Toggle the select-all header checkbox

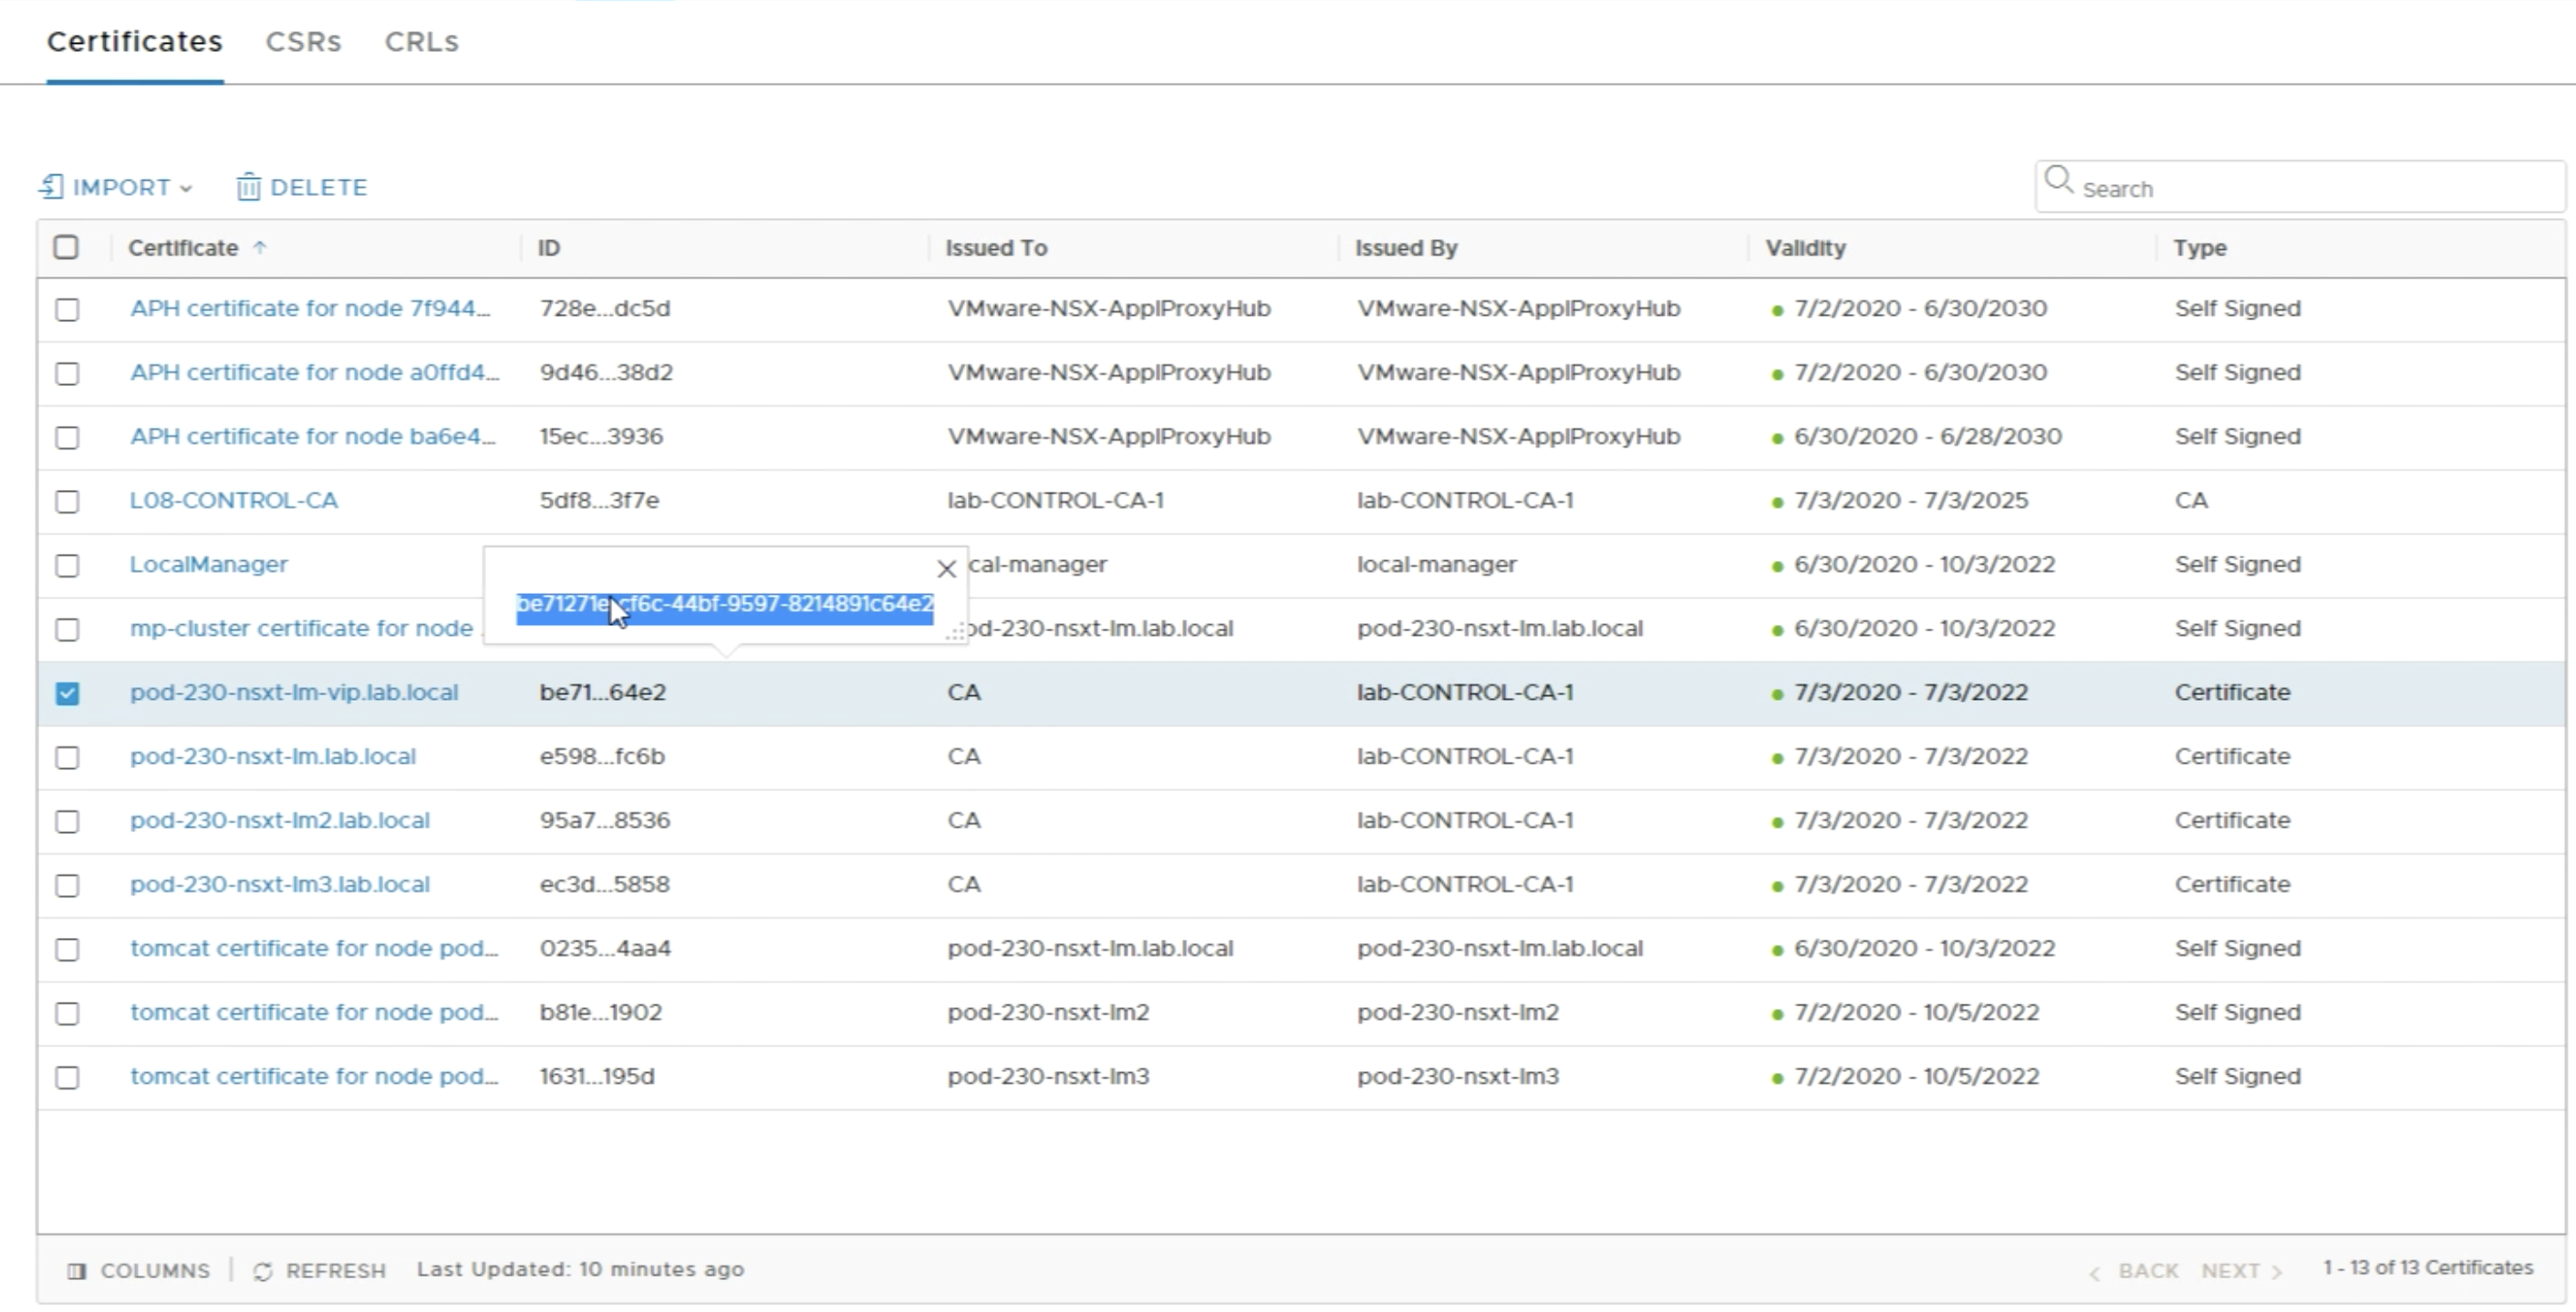coord(66,247)
